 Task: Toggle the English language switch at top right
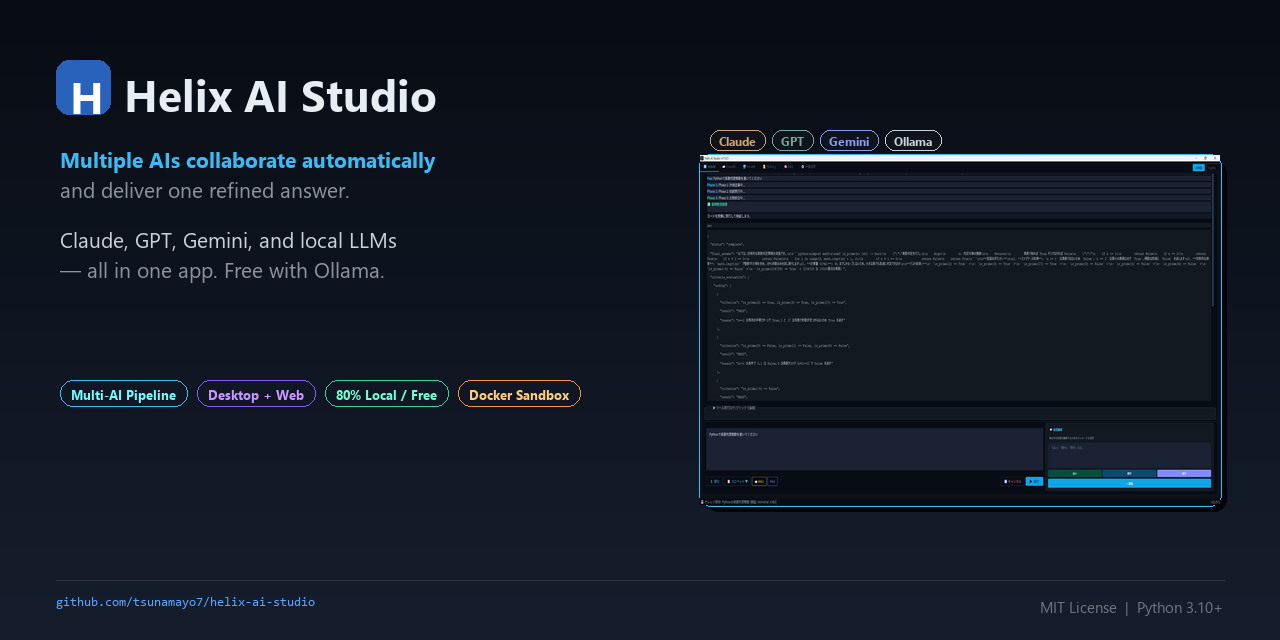point(1212,167)
